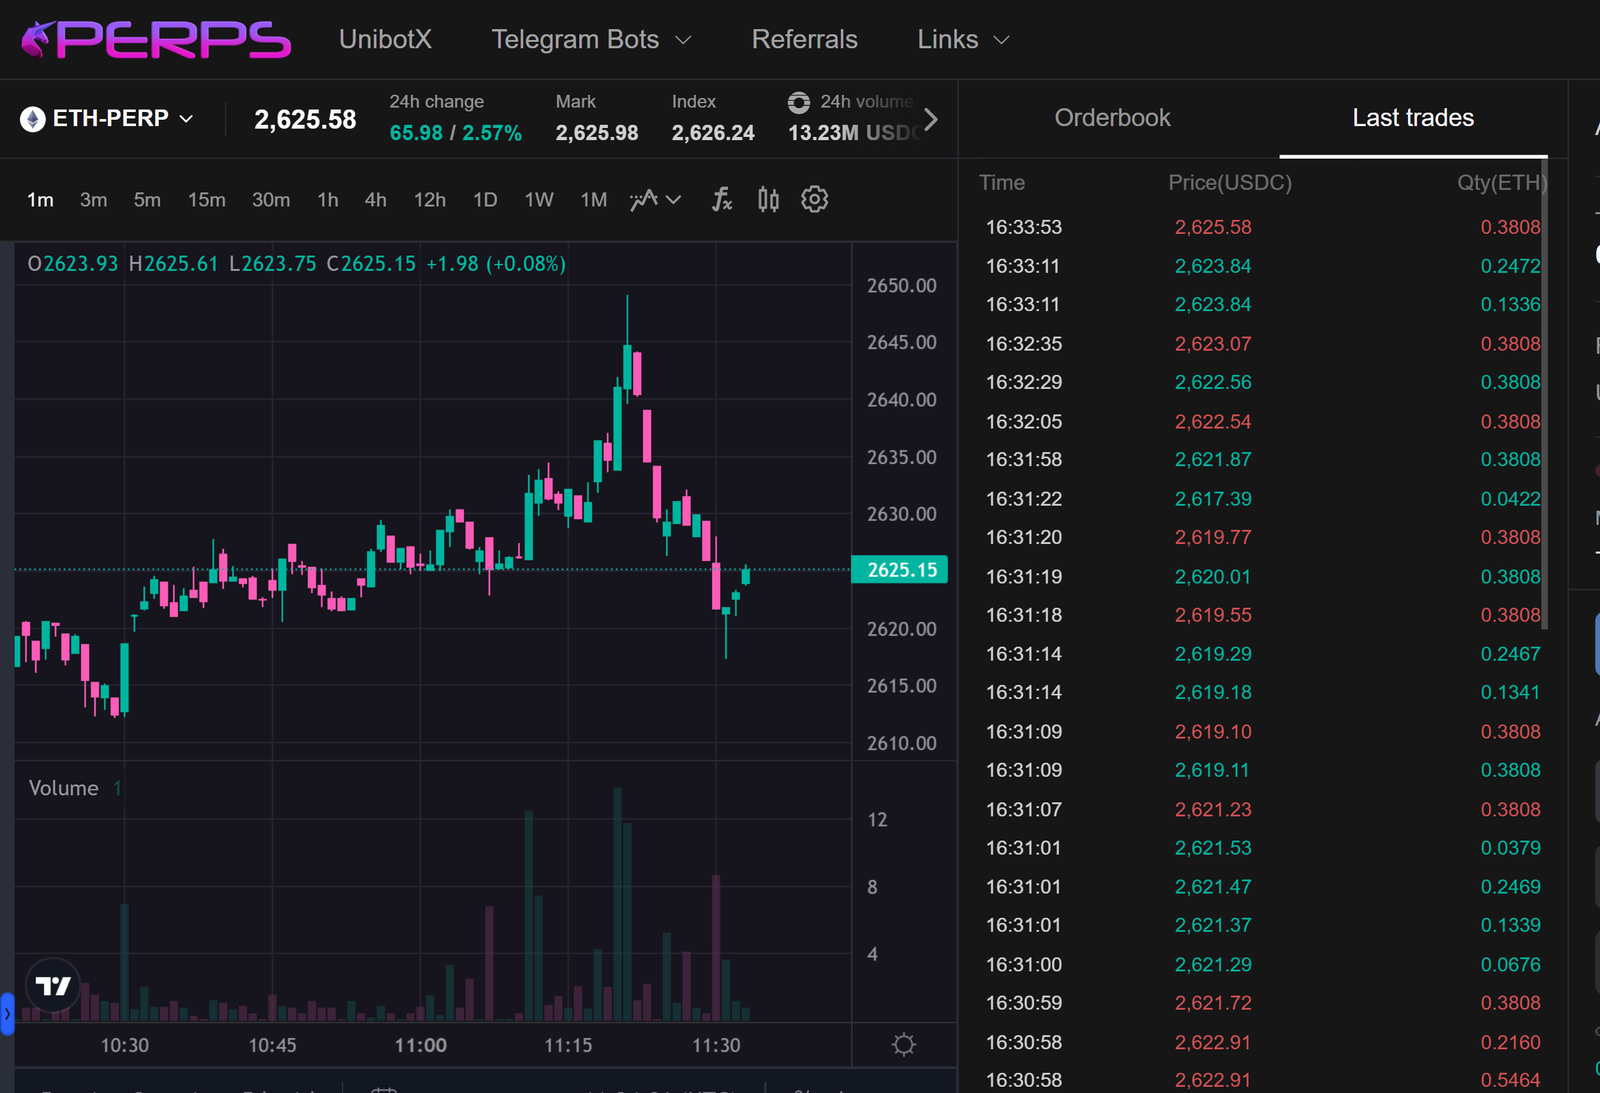
Task: Switch to the 1W timeframe
Action: point(539,199)
